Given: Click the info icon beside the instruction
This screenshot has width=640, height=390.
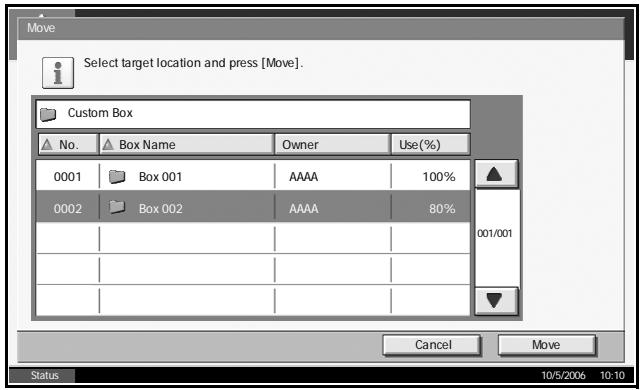Looking at the screenshot, I should 58,73.
